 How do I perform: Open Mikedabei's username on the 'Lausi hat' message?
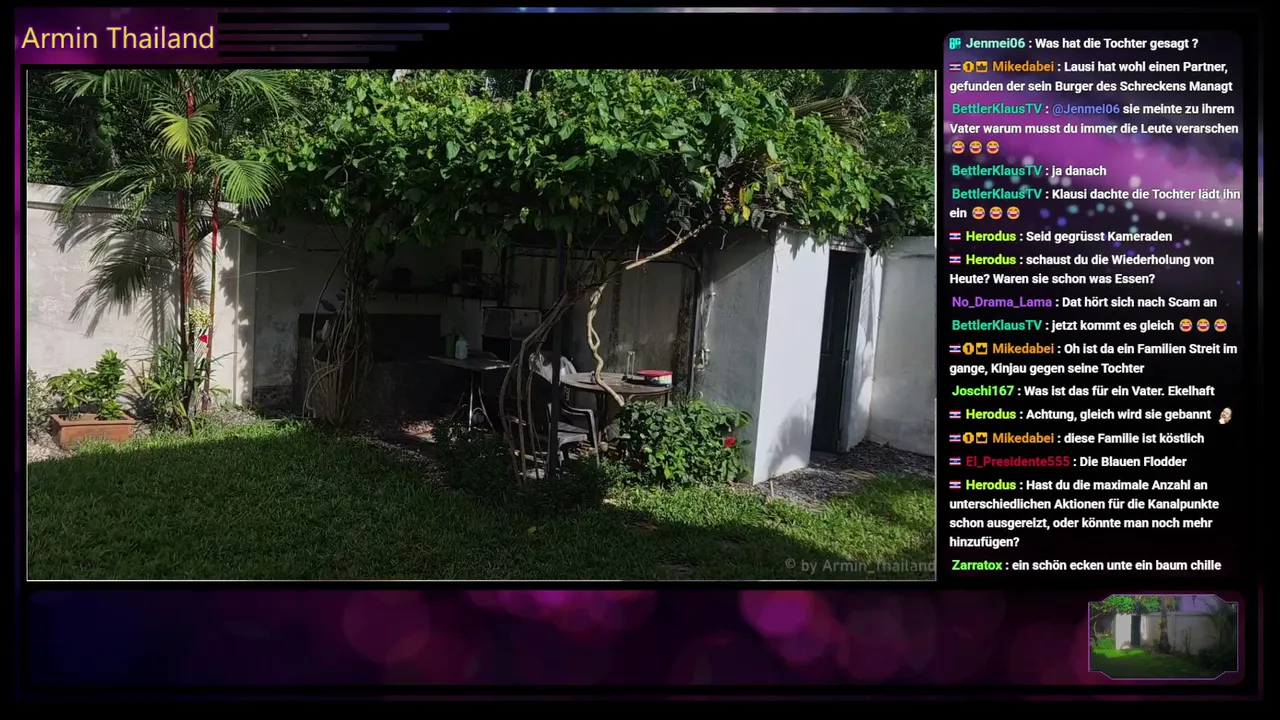1023,67
